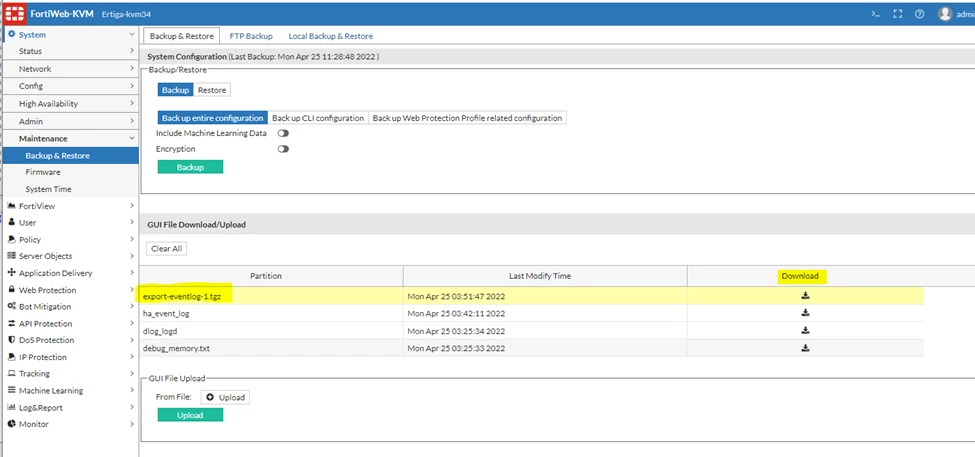Download the dlog_logd file
Screen dimensions: 975x457
pyautogui.click(x=805, y=331)
